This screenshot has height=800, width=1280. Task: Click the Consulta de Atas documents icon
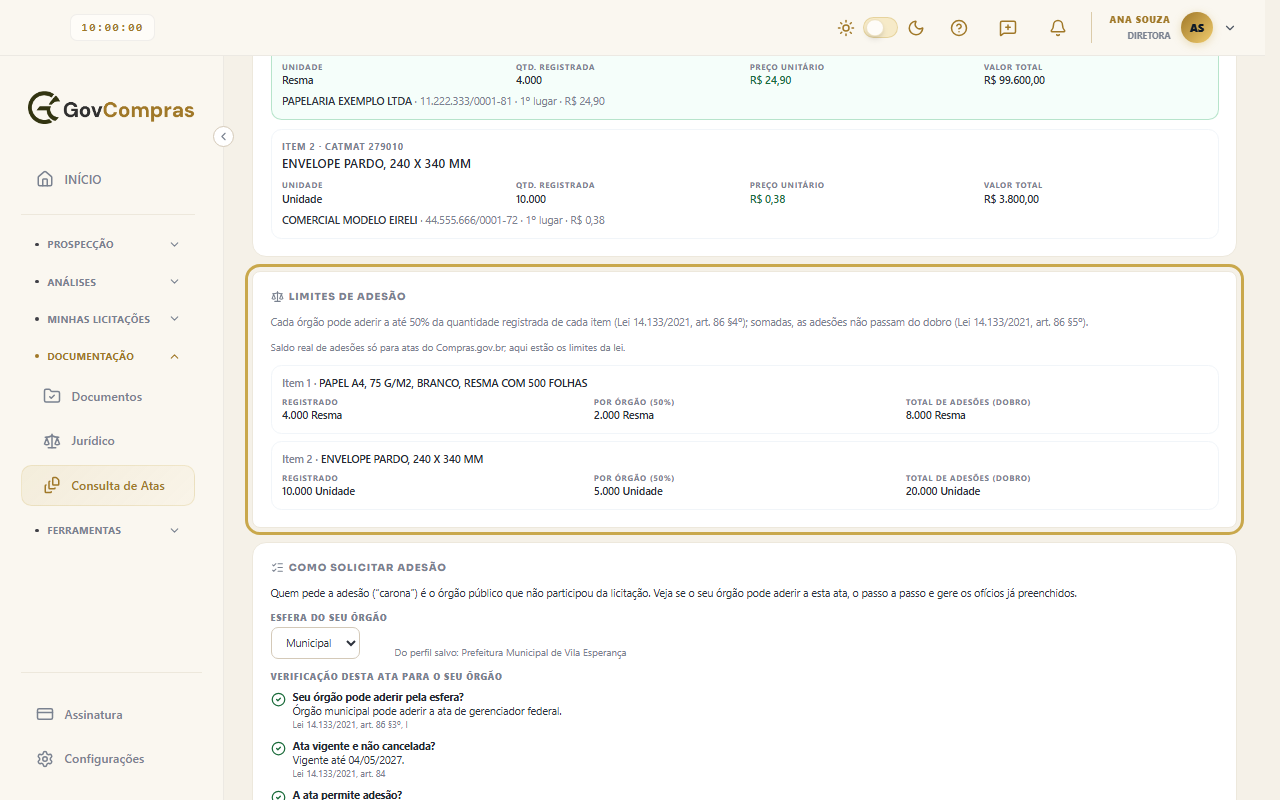[x=52, y=486]
